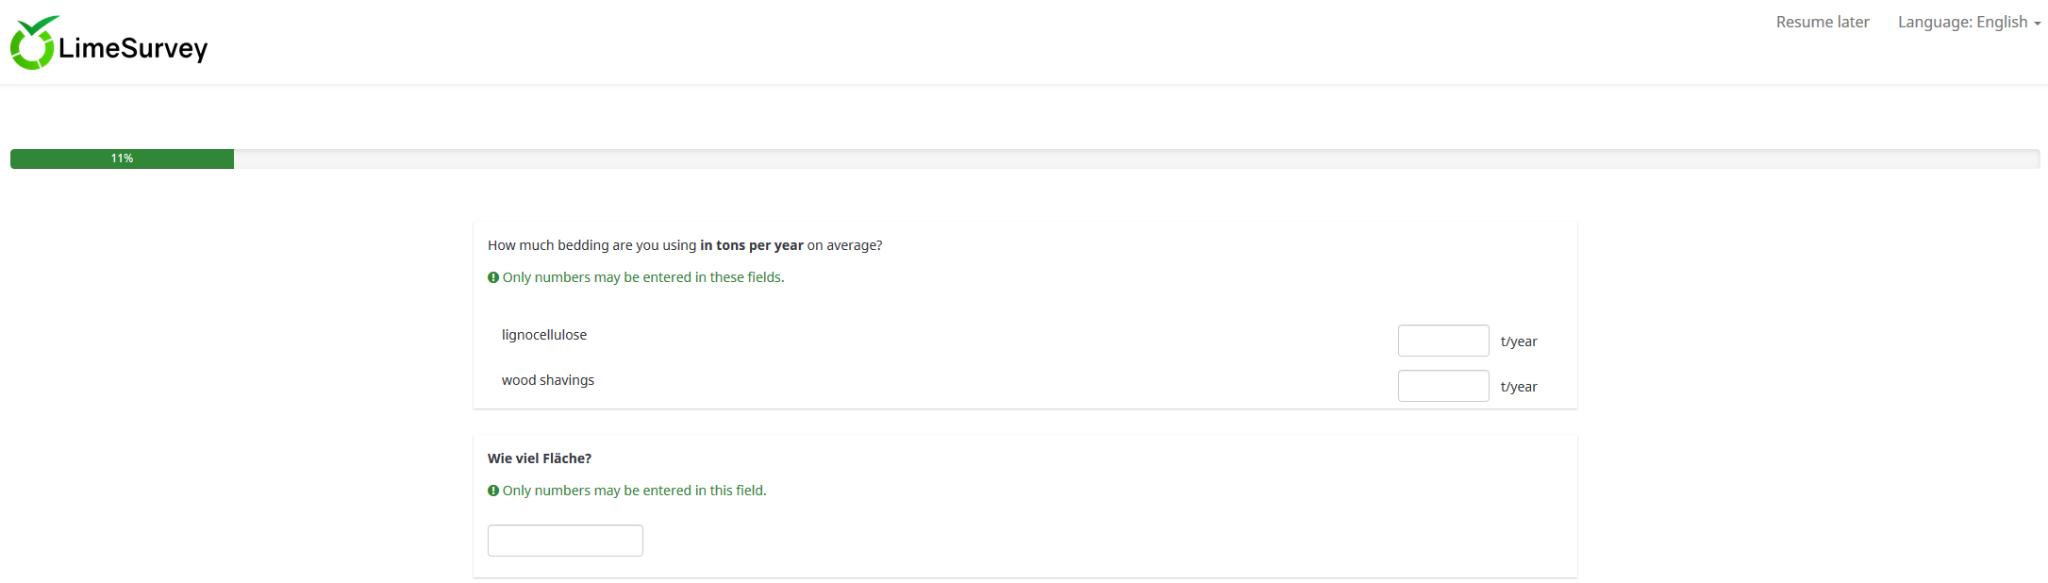The height and width of the screenshot is (583, 2048).
Task: Click the LimeSurvey wordmark text
Action: [133, 48]
